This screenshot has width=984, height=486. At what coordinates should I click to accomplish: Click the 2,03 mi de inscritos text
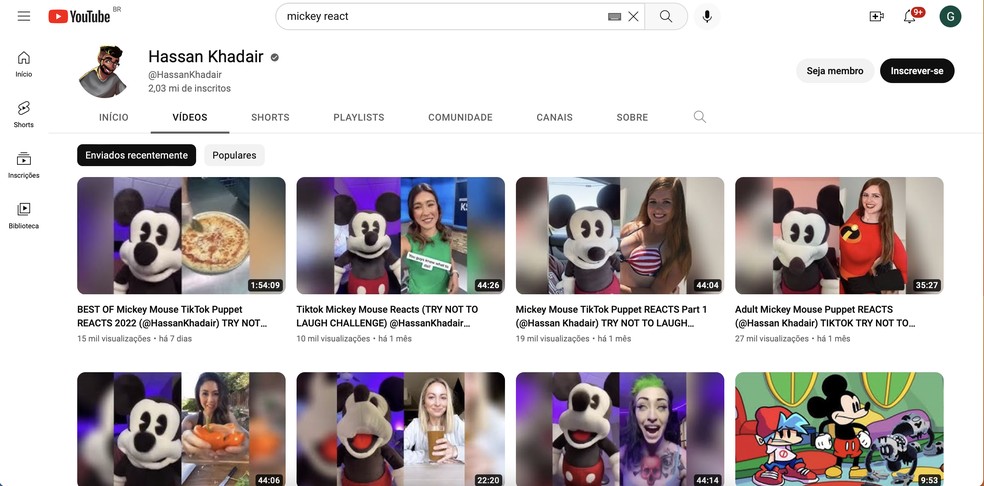pyautogui.click(x=190, y=89)
